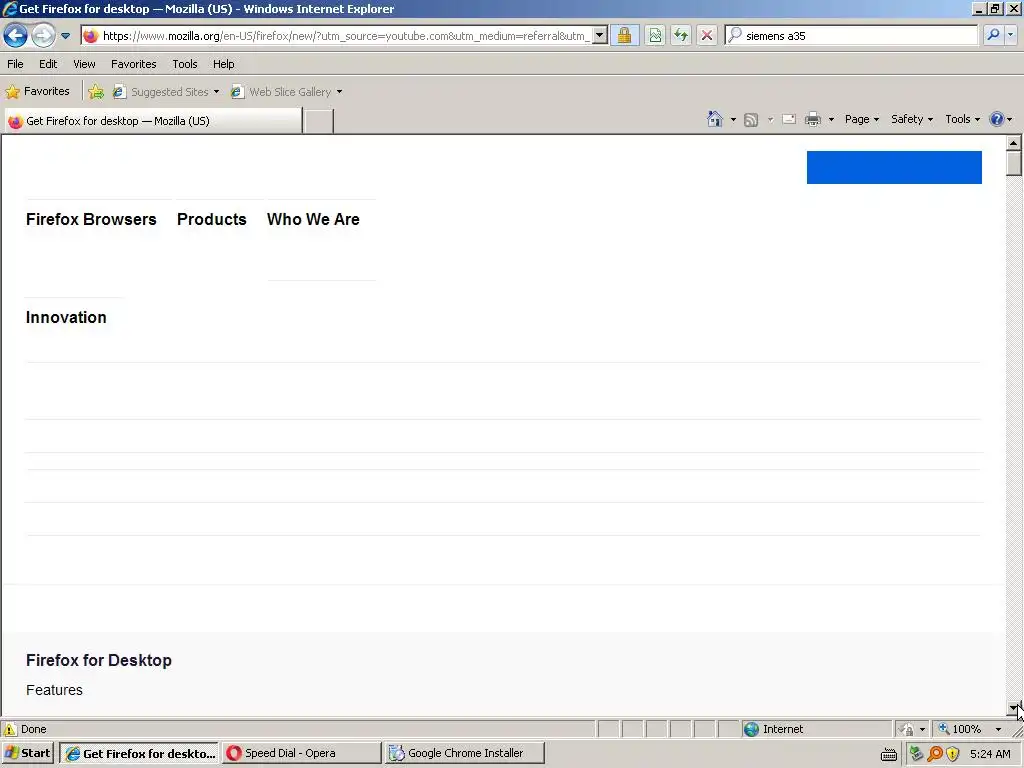
Task: Click the Safely Remove Hardware tray icon
Action: (916, 754)
